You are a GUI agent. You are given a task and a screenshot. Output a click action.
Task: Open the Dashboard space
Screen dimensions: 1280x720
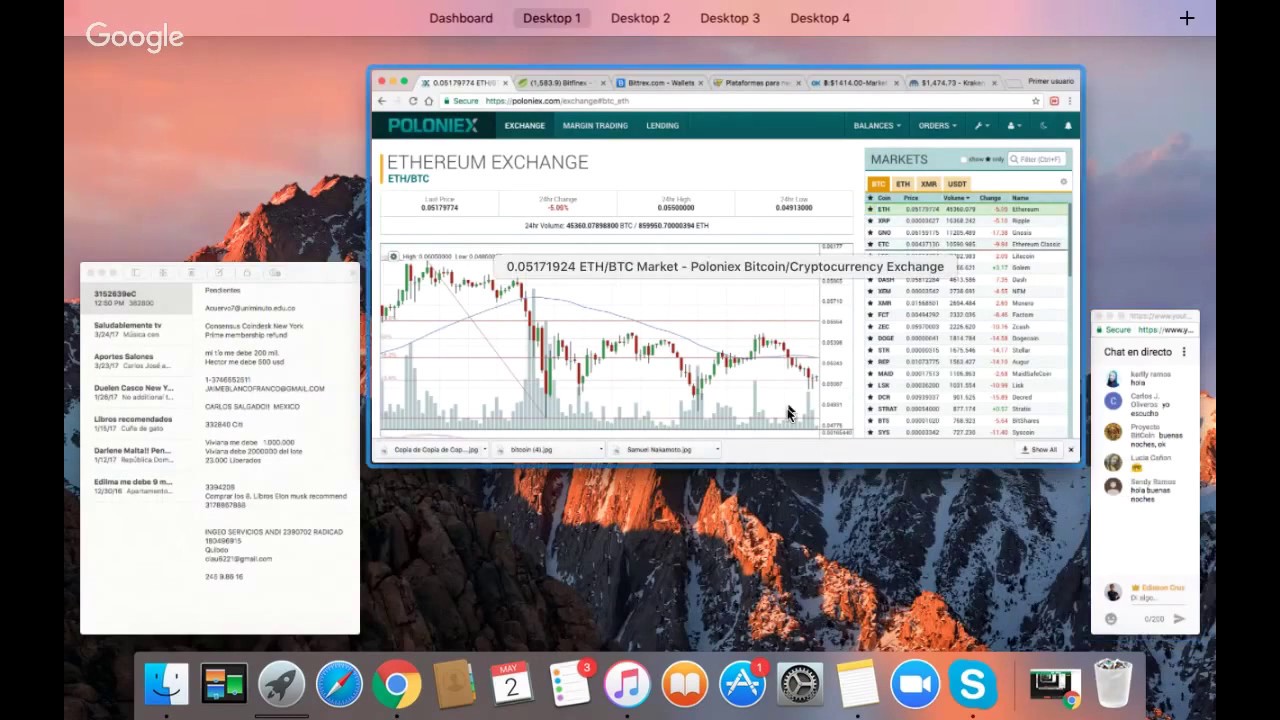461,18
